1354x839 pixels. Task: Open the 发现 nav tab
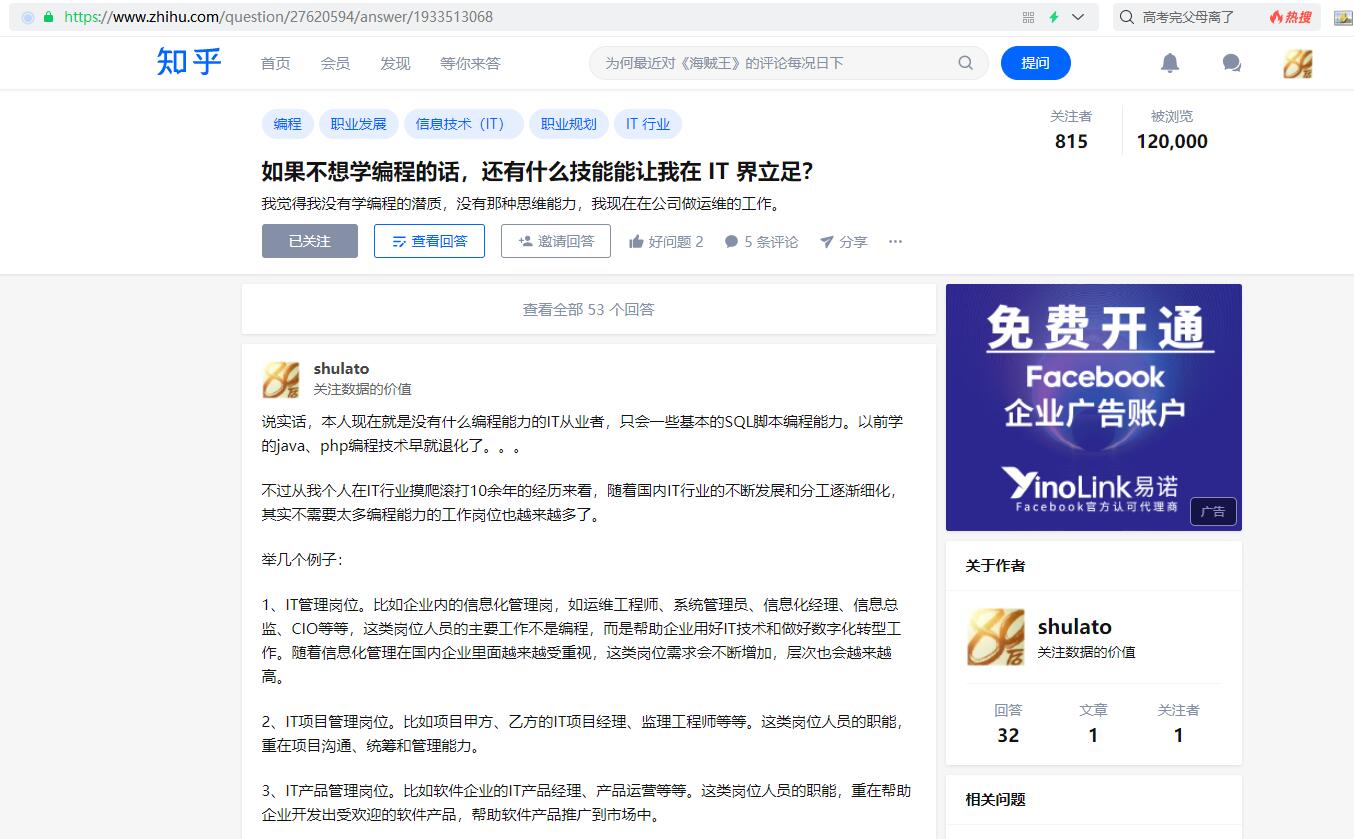pyautogui.click(x=395, y=63)
